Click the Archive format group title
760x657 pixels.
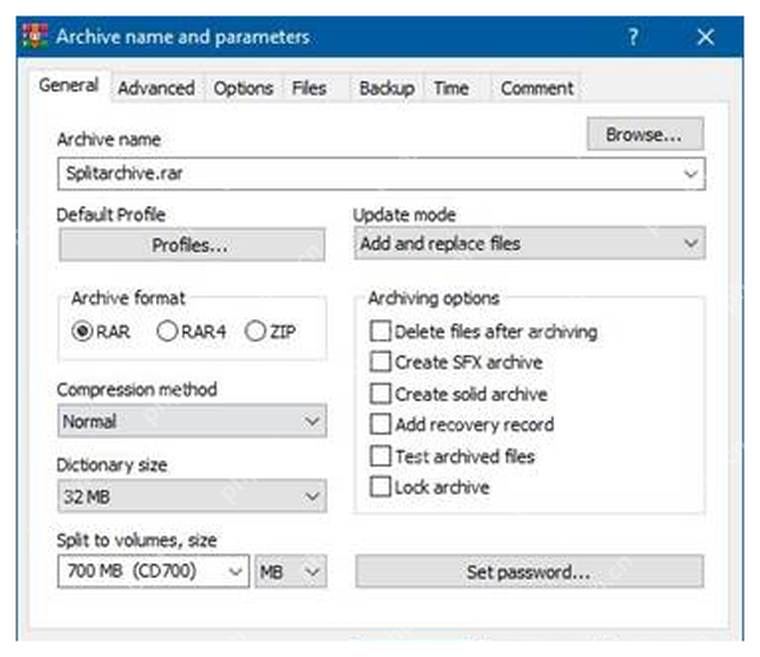[x=128, y=298]
